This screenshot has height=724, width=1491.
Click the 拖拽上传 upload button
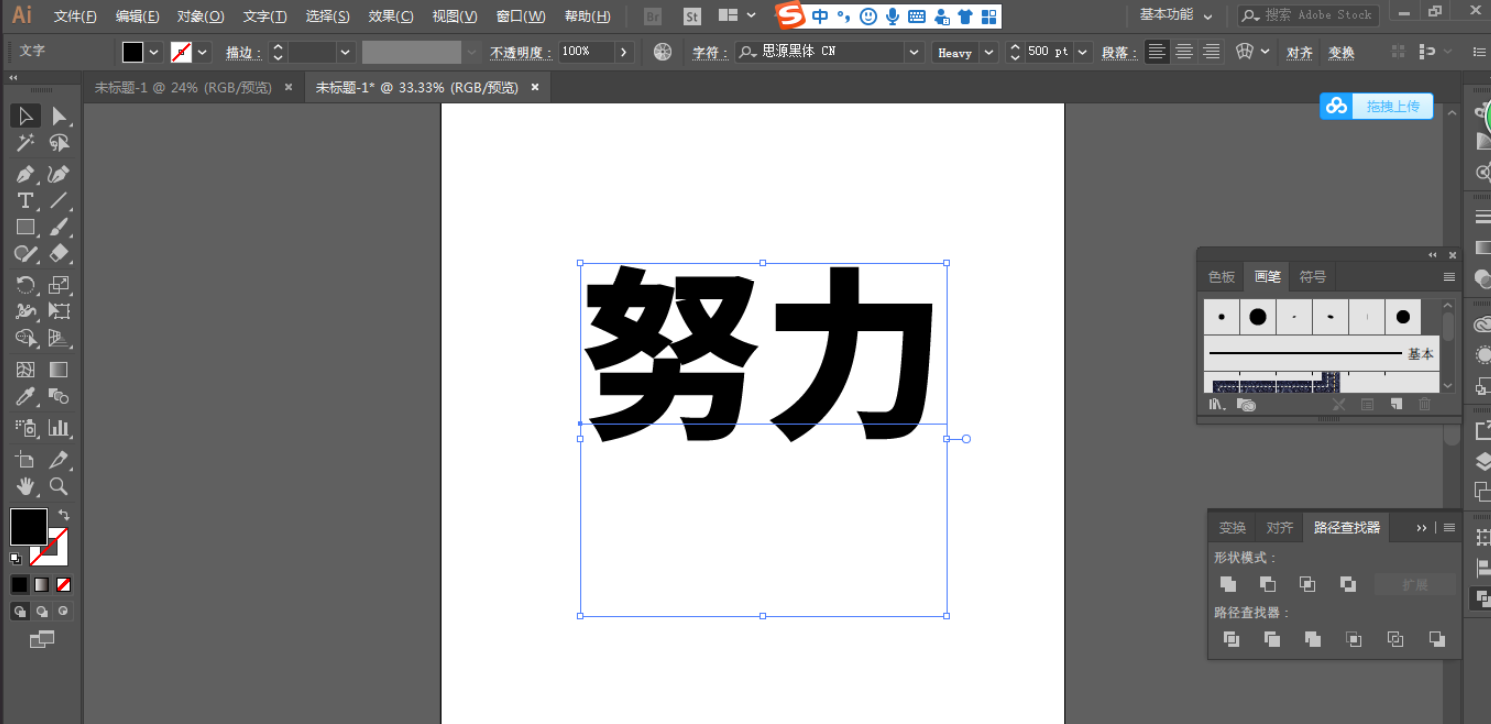point(1377,106)
